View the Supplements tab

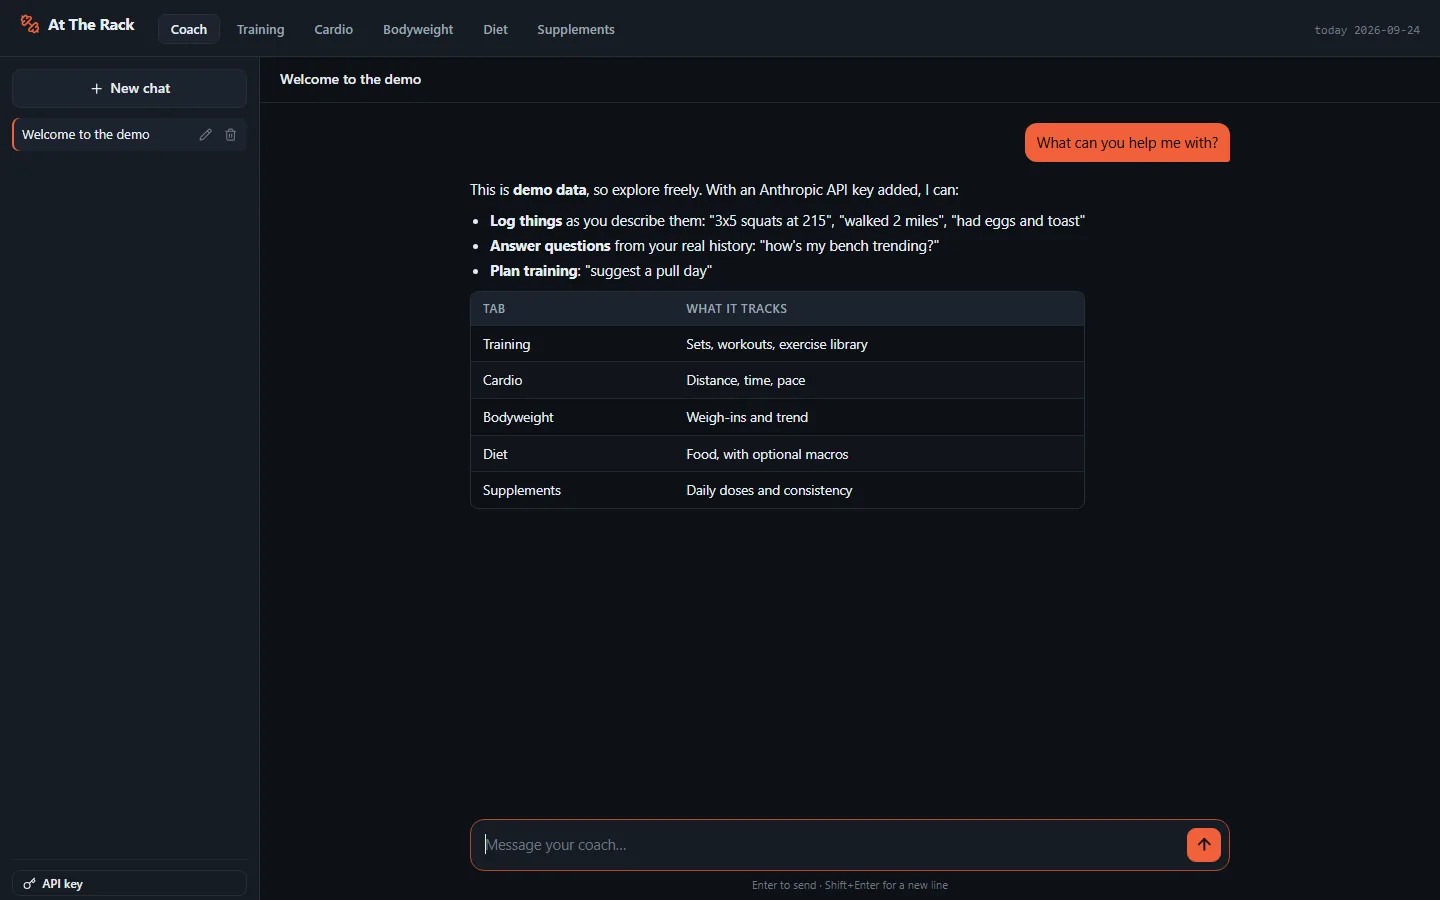click(x=576, y=29)
